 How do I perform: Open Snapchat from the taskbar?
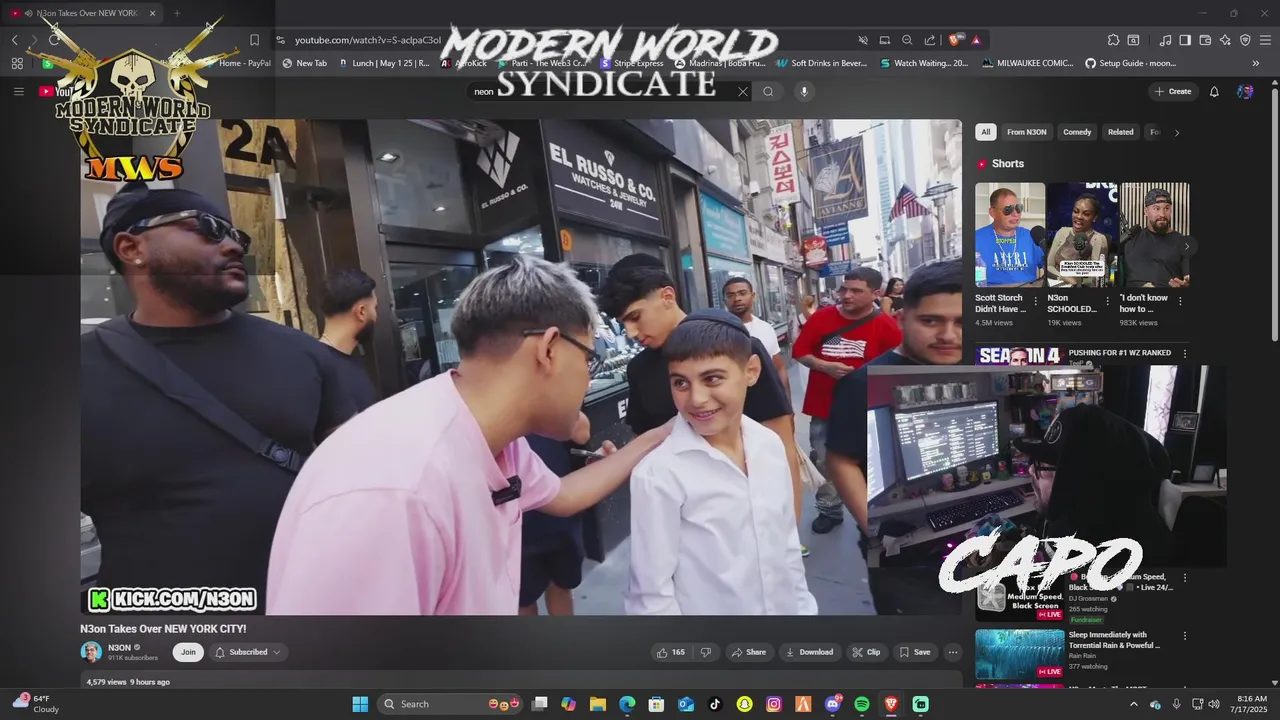(744, 704)
